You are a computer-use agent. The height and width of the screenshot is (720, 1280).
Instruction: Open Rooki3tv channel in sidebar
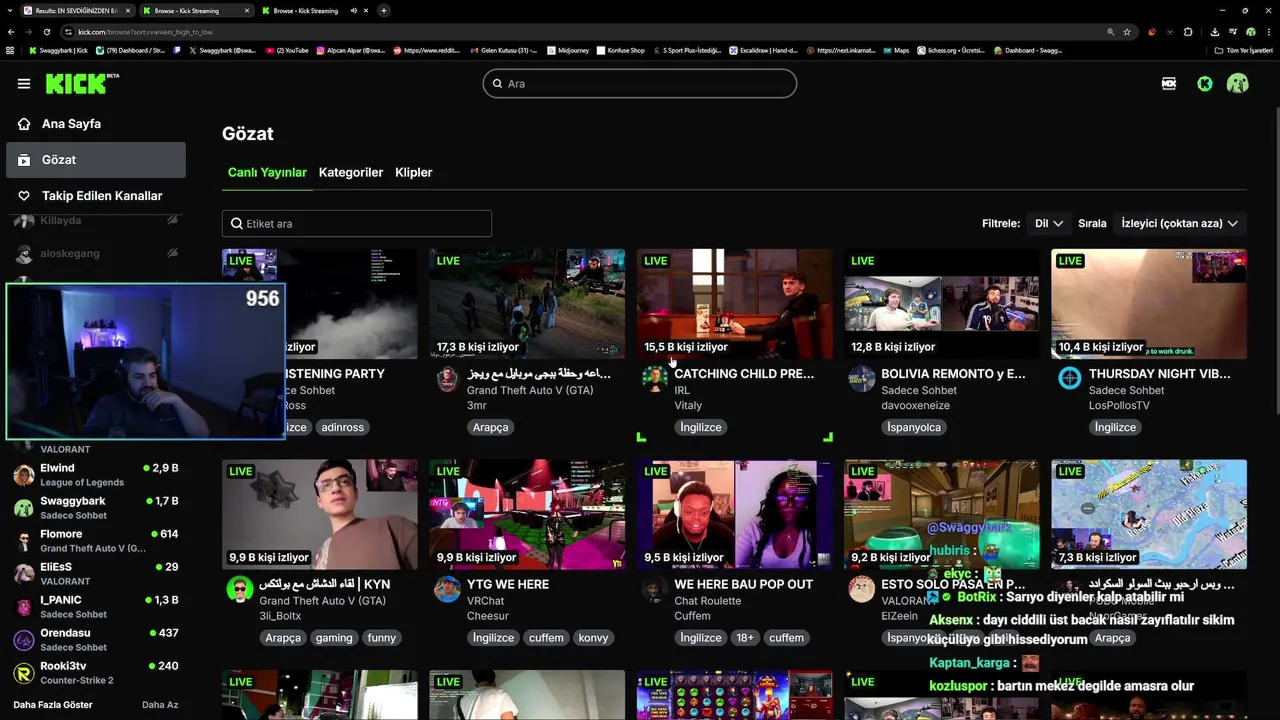pos(95,672)
